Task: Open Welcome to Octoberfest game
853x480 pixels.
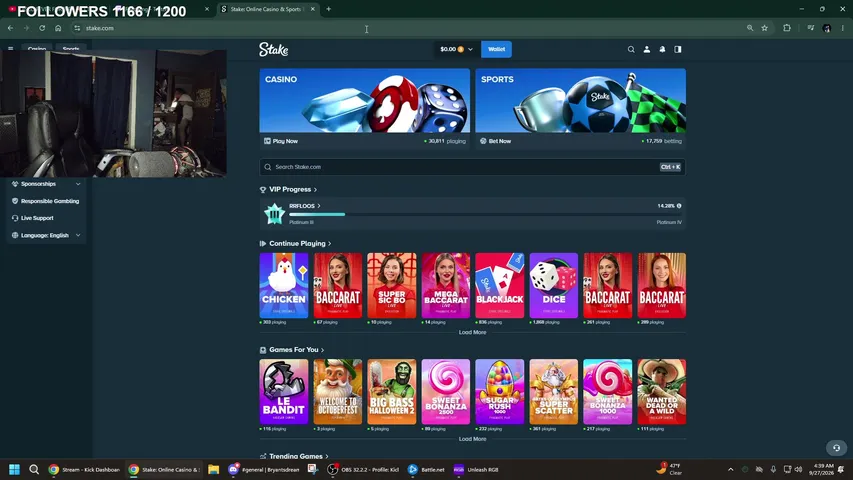Action: (x=338, y=392)
